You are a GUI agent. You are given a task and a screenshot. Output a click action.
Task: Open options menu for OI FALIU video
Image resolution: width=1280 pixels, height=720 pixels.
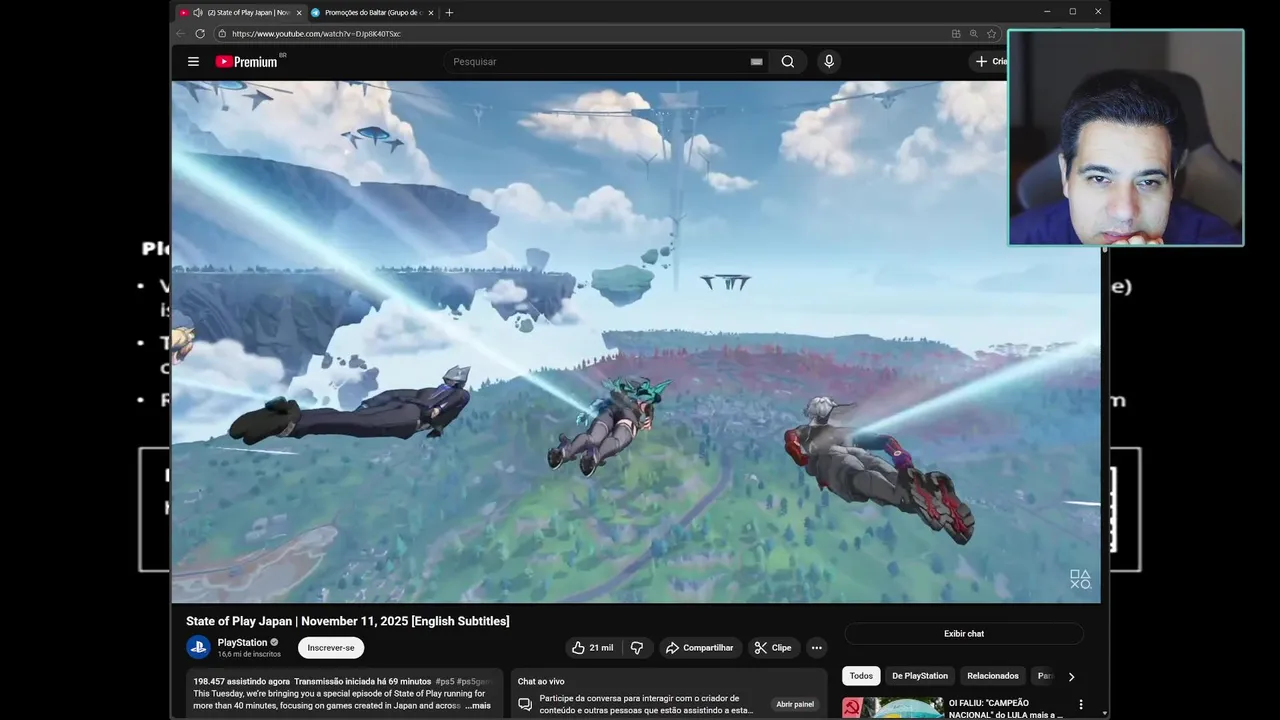click(x=1080, y=704)
